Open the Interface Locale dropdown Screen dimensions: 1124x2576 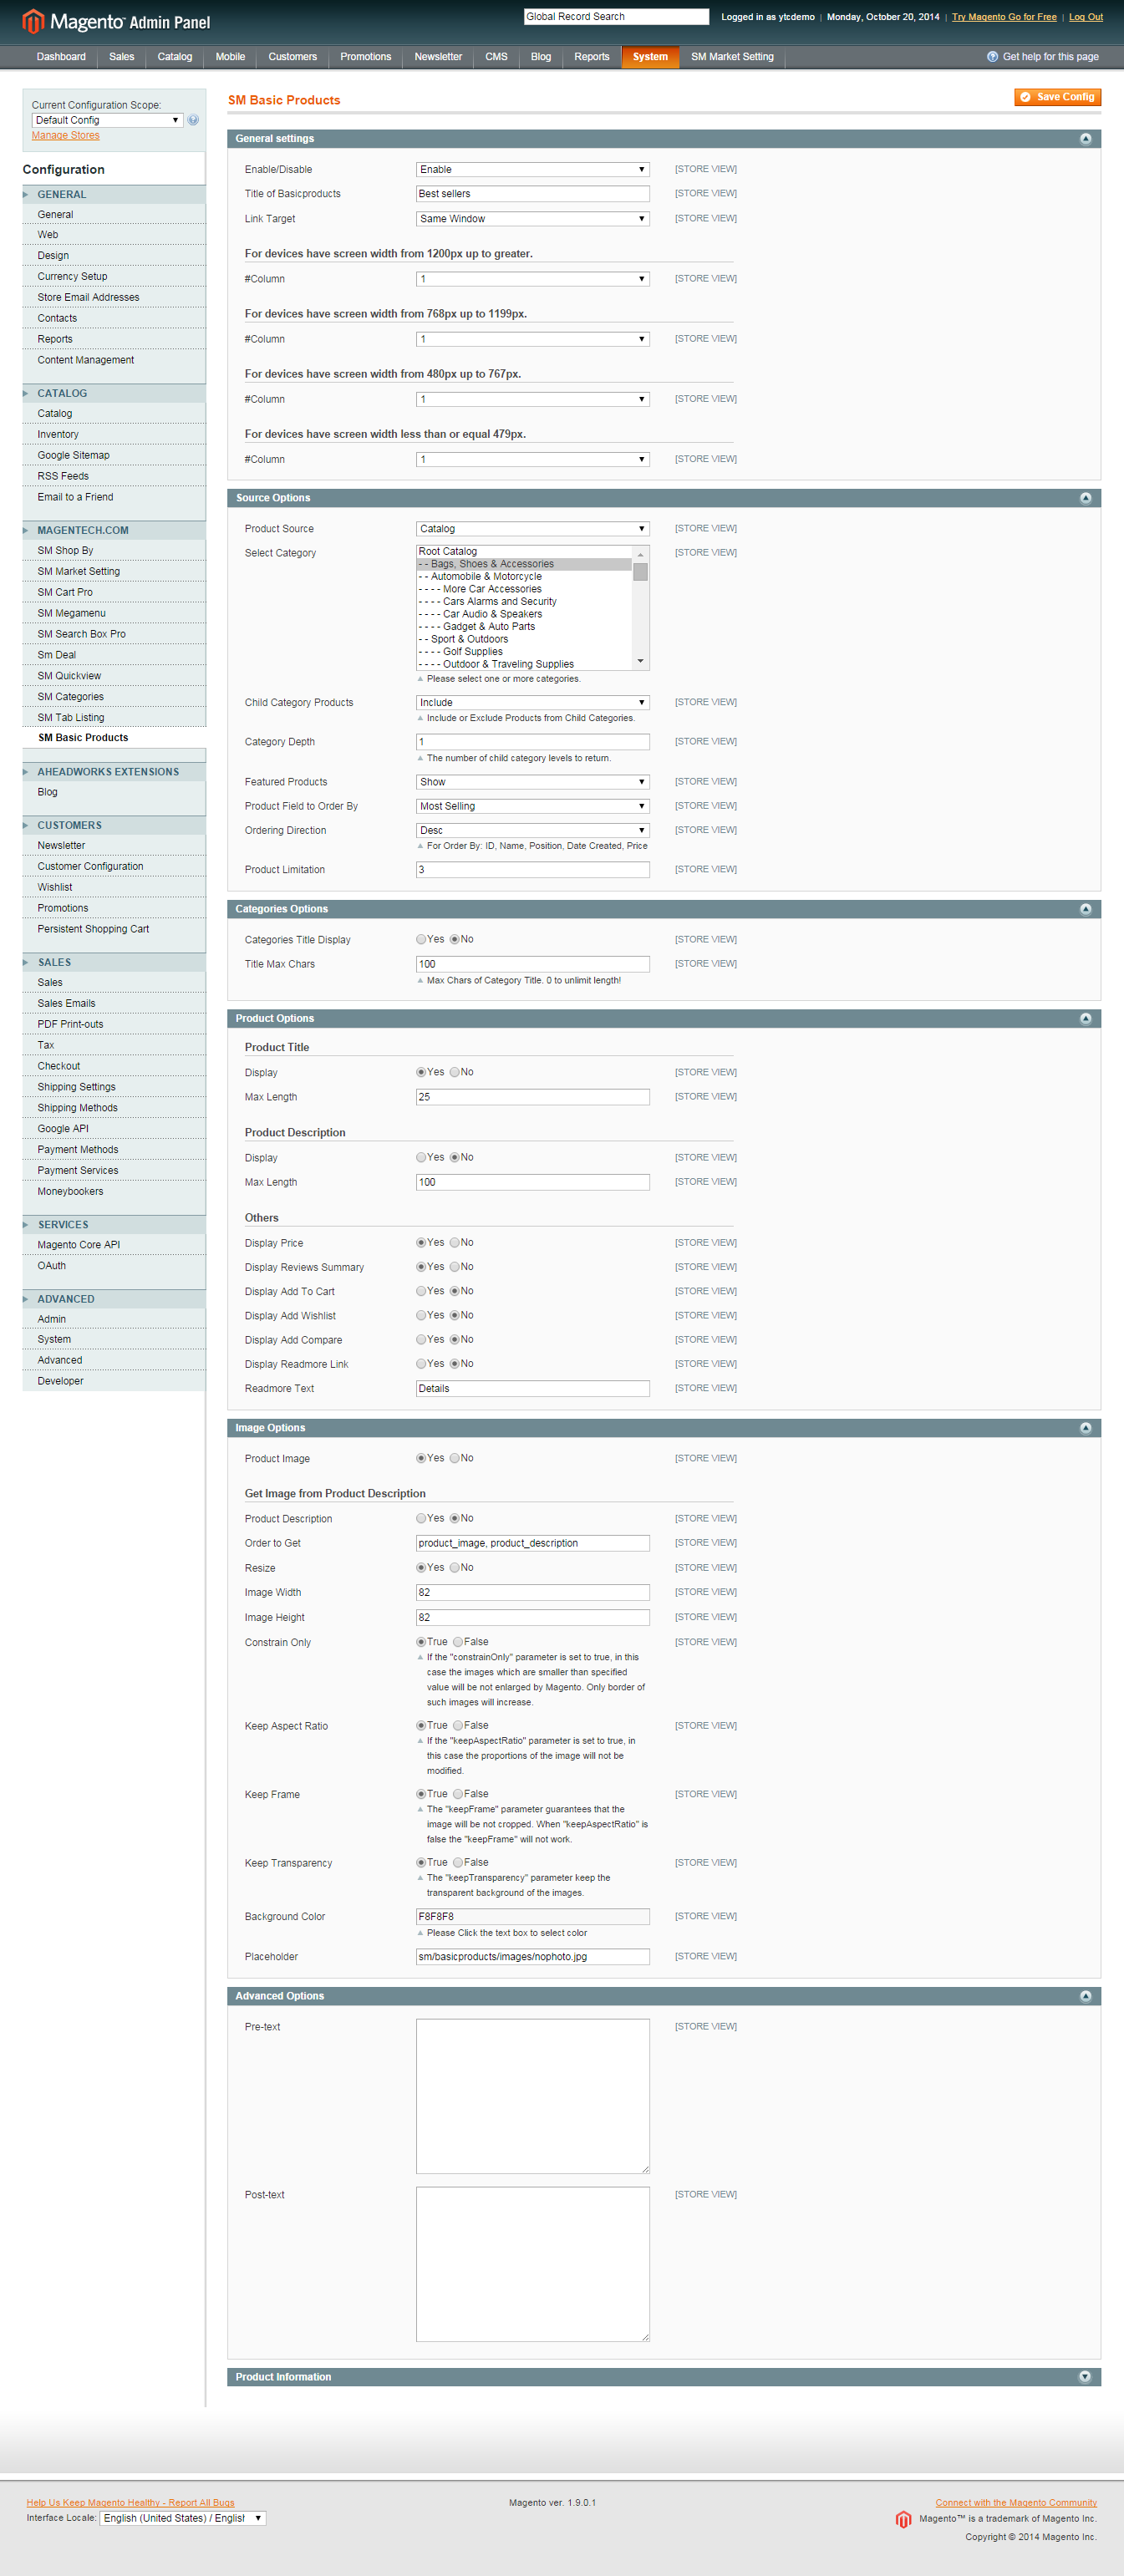[183, 2518]
